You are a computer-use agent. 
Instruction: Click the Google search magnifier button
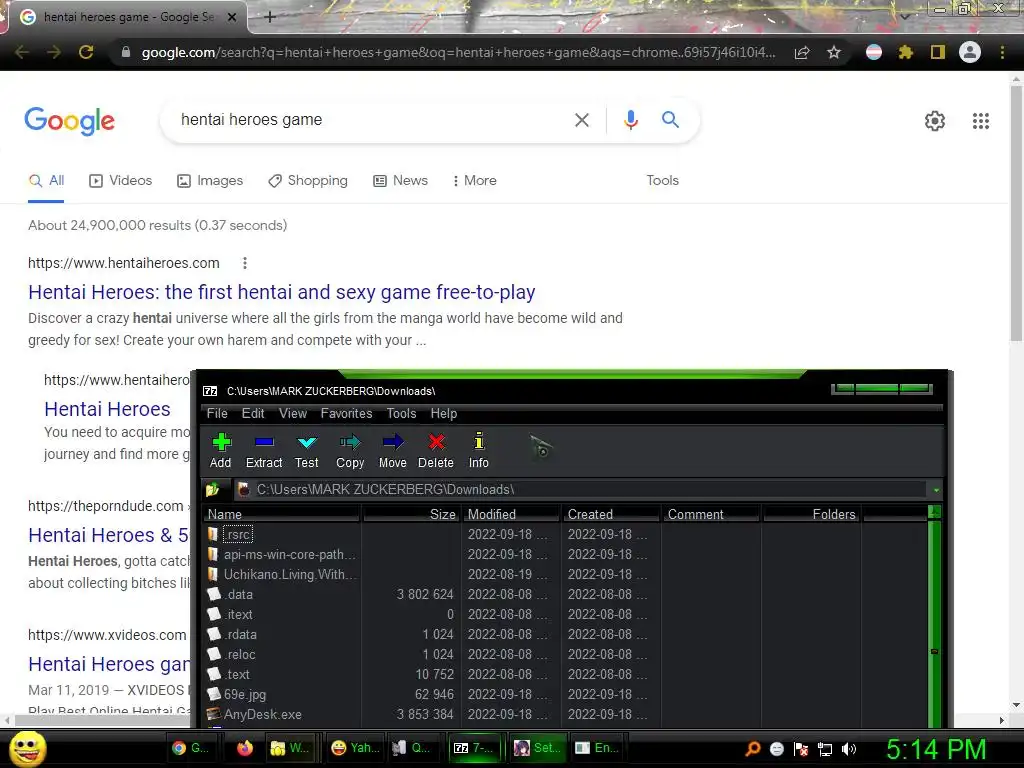pyautogui.click(x=670, y=120)
